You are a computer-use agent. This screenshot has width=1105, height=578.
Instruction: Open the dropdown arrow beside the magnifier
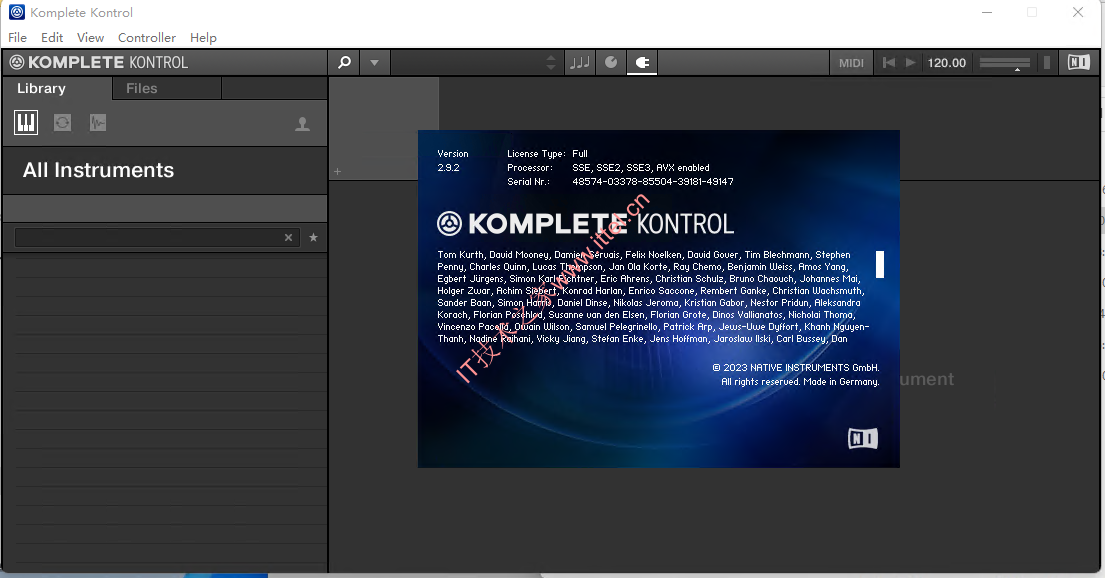click(374, 63)
